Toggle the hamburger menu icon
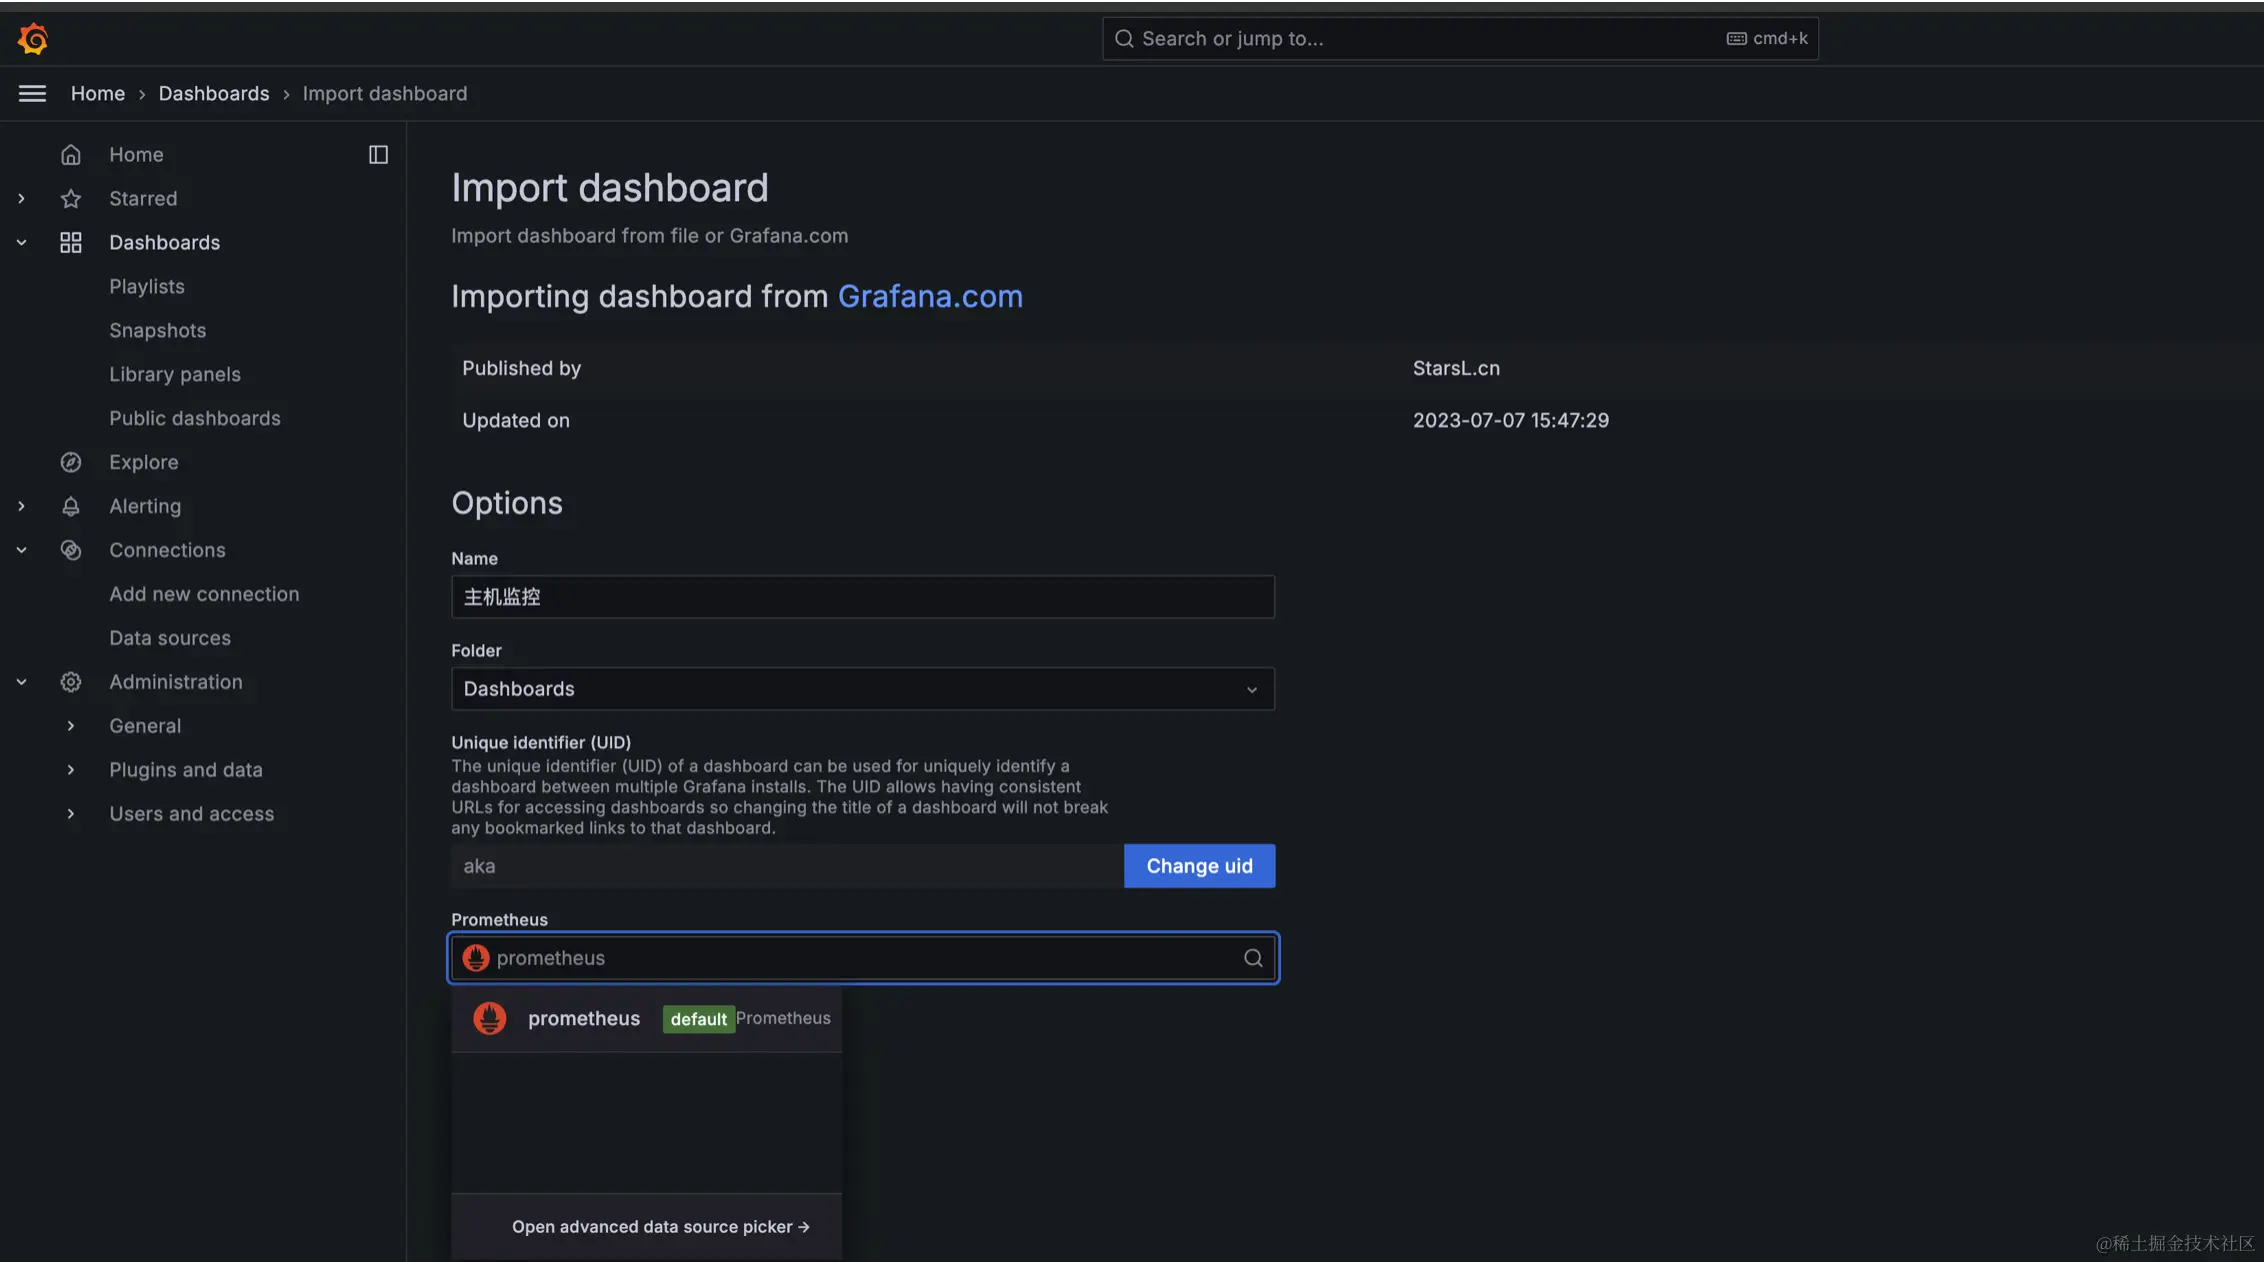This screenshot has height=1262, width=2264. pyautogui.click(x=32, y=93)
